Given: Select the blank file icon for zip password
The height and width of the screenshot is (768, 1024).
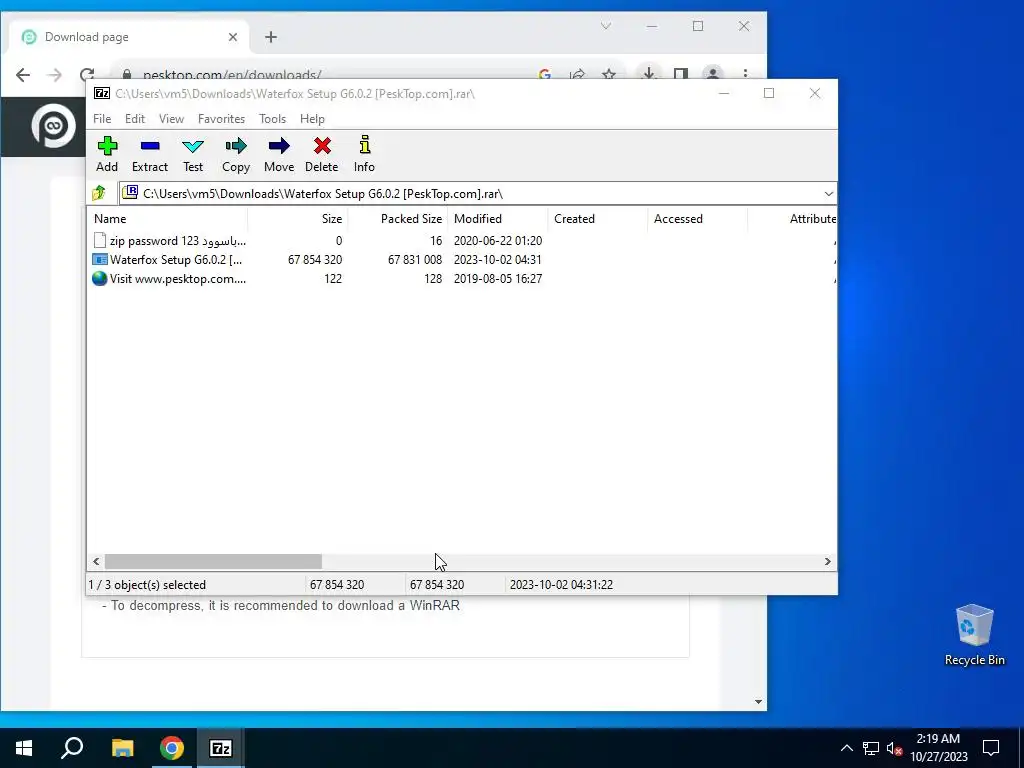Looking at the screenshot, I should 99,241.
